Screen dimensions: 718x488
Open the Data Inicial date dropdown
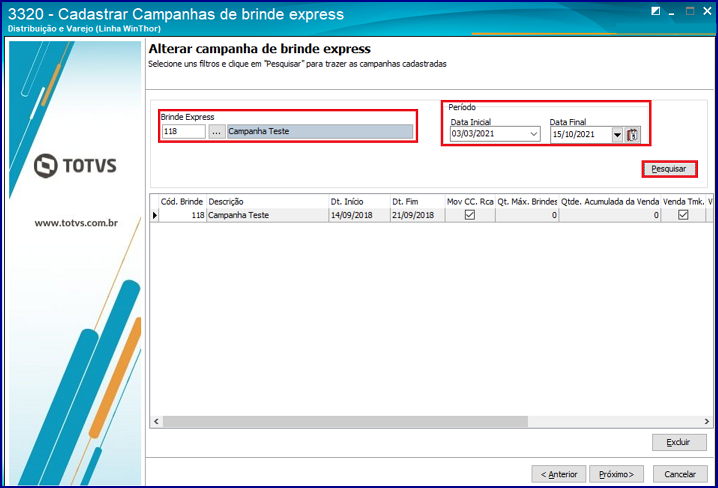(x=533, y=134)
